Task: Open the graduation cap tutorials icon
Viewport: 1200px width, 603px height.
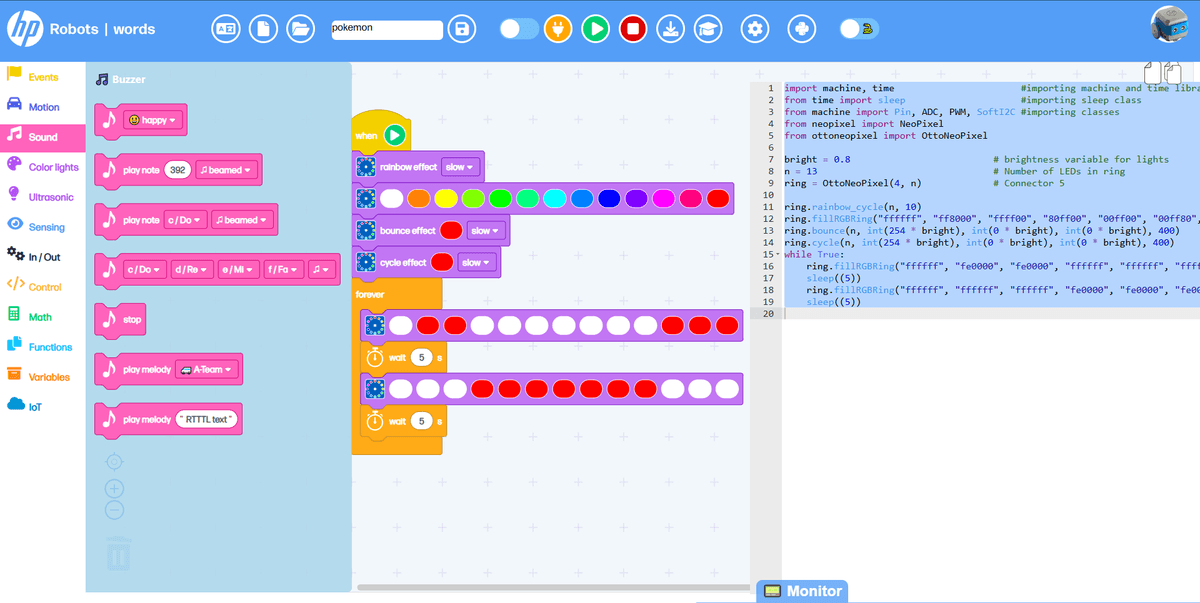Action: 708,29
